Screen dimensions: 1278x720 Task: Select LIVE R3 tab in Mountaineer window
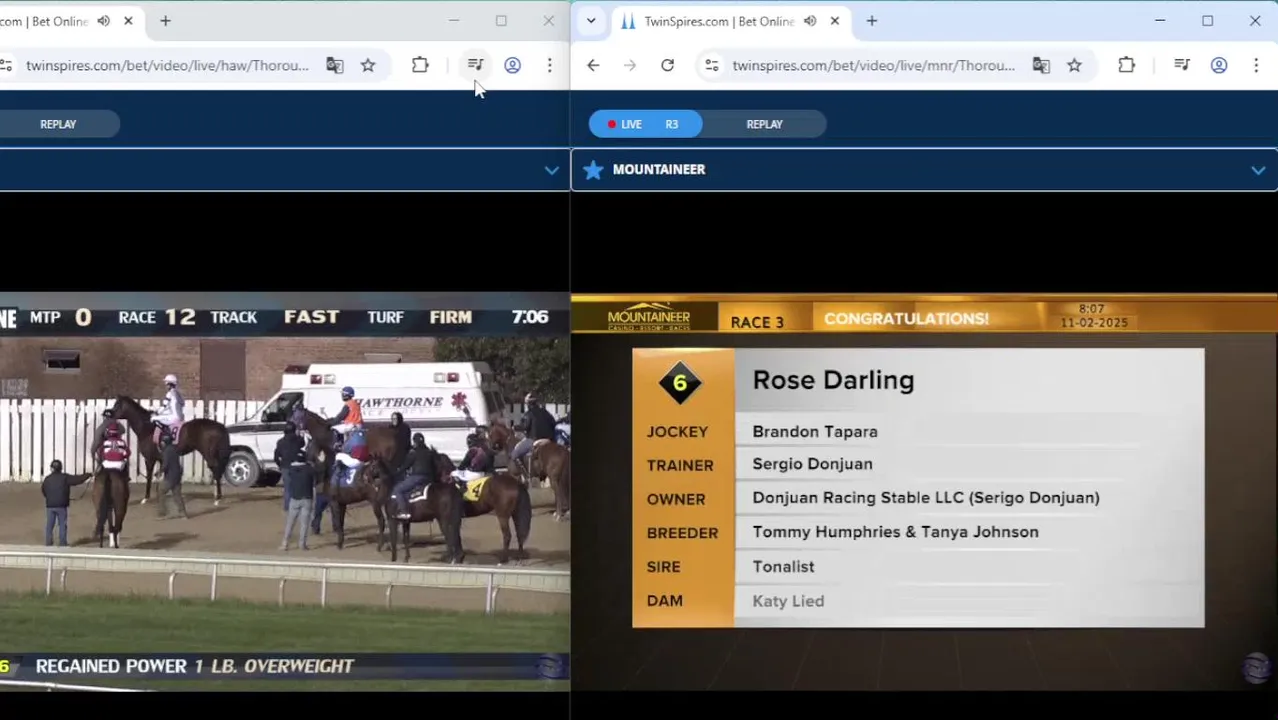[x=645, y=124]
